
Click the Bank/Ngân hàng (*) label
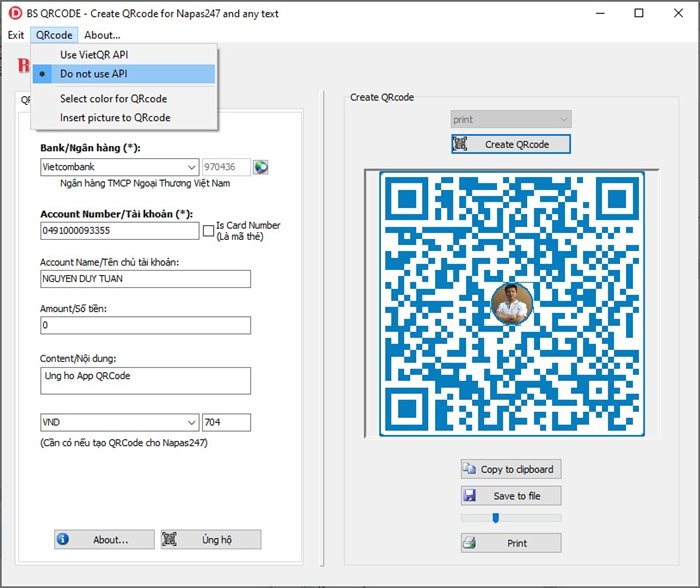coord(90,148)
